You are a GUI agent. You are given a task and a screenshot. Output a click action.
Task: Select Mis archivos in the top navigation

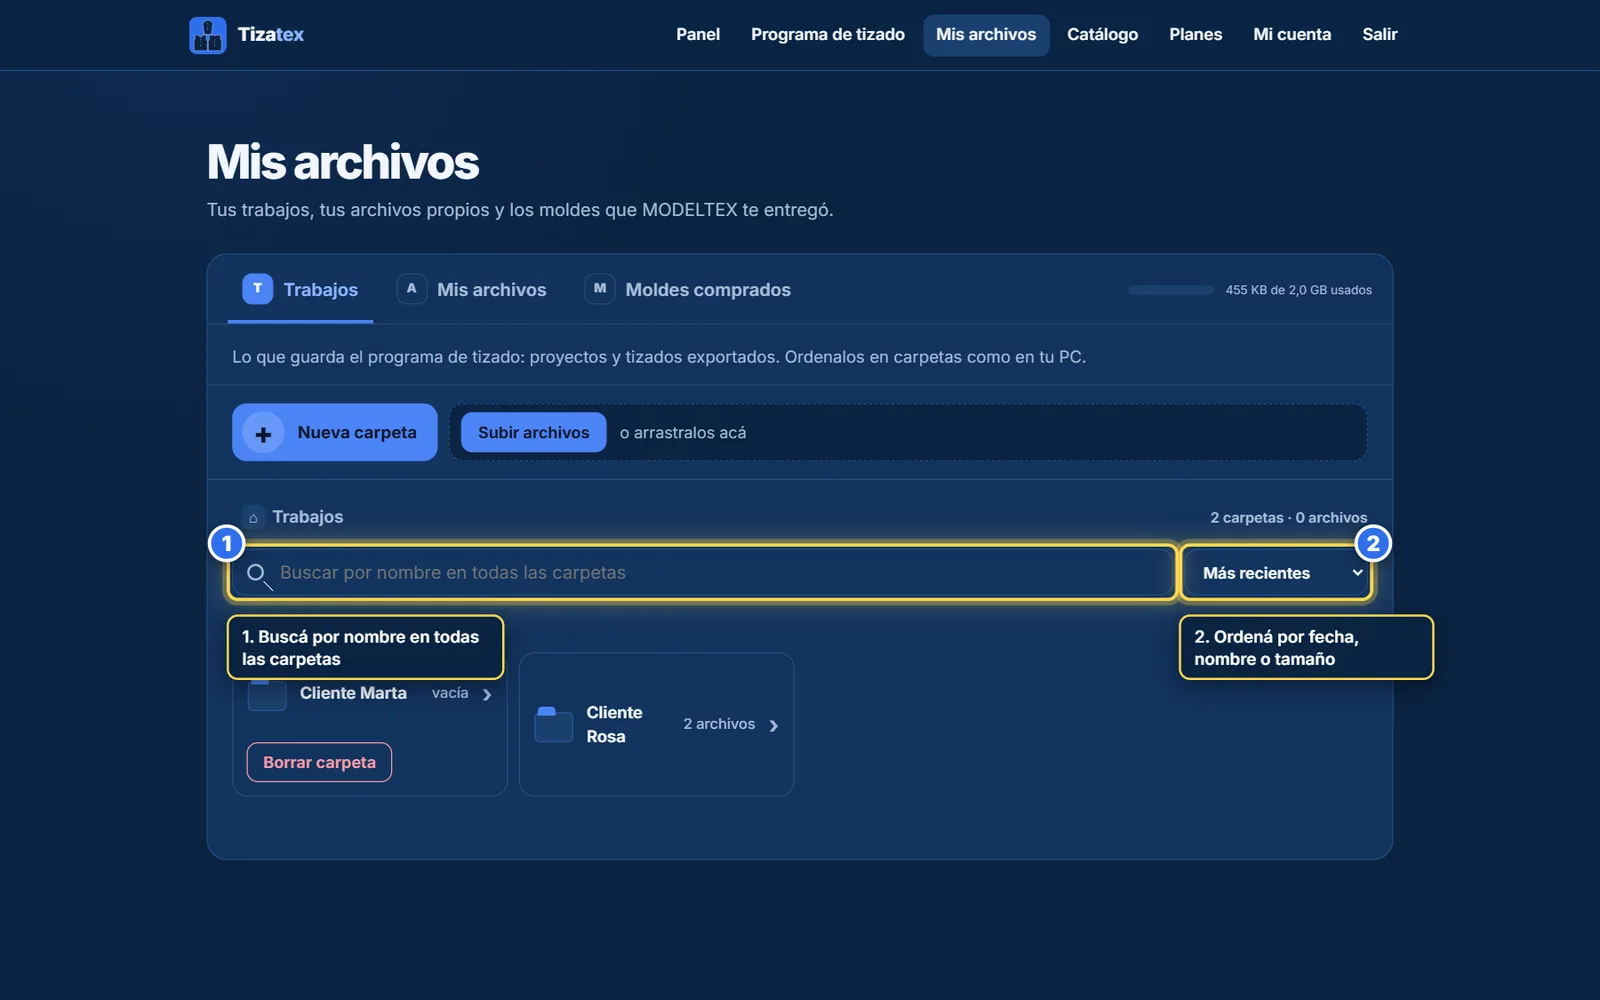pyautogui.click(x=986, y=34)
